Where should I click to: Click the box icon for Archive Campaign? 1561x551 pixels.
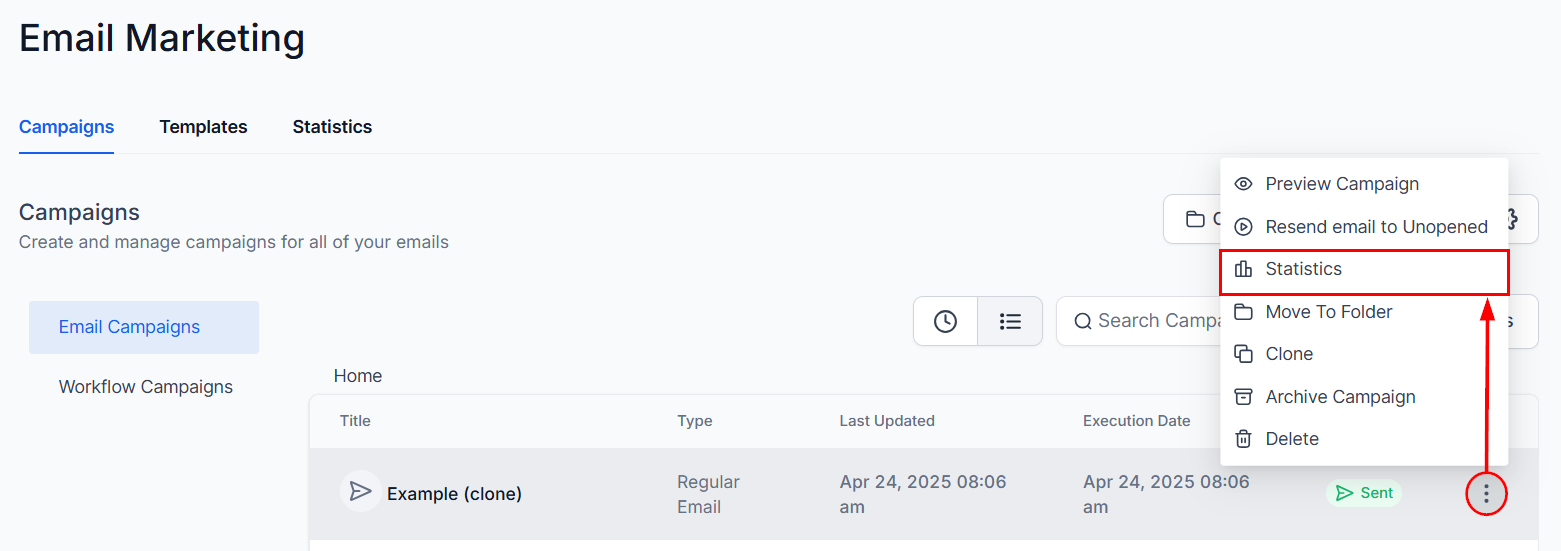click(1243, 397)
